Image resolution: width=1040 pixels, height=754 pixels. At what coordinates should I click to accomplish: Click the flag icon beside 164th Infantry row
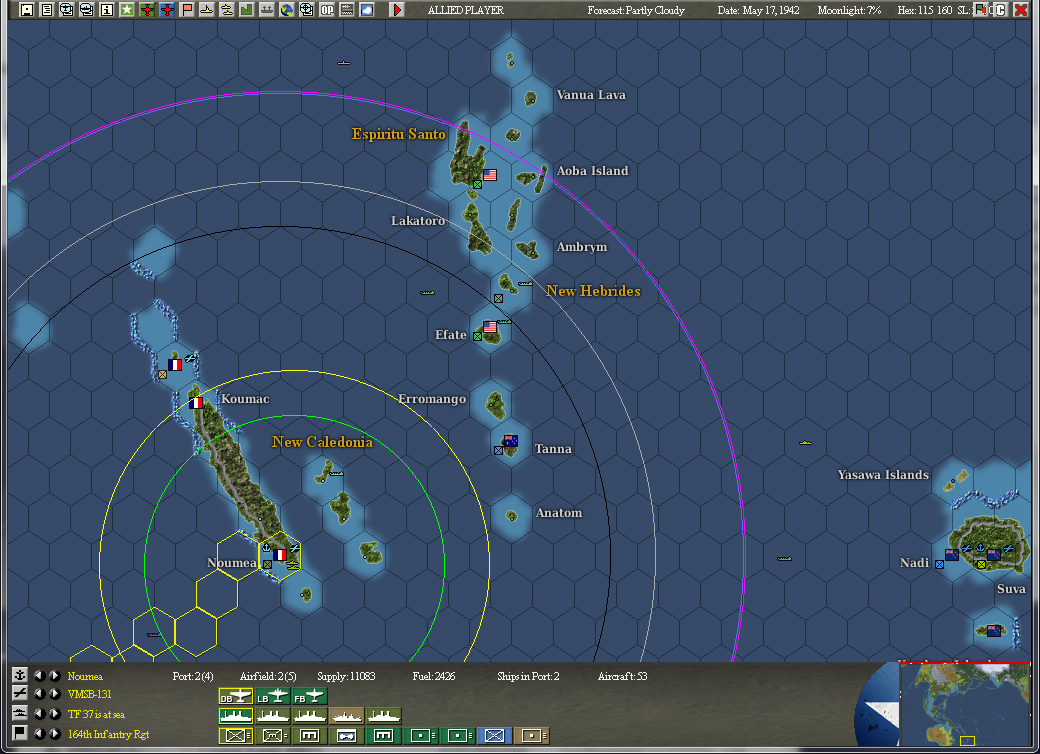click(20, 733)
